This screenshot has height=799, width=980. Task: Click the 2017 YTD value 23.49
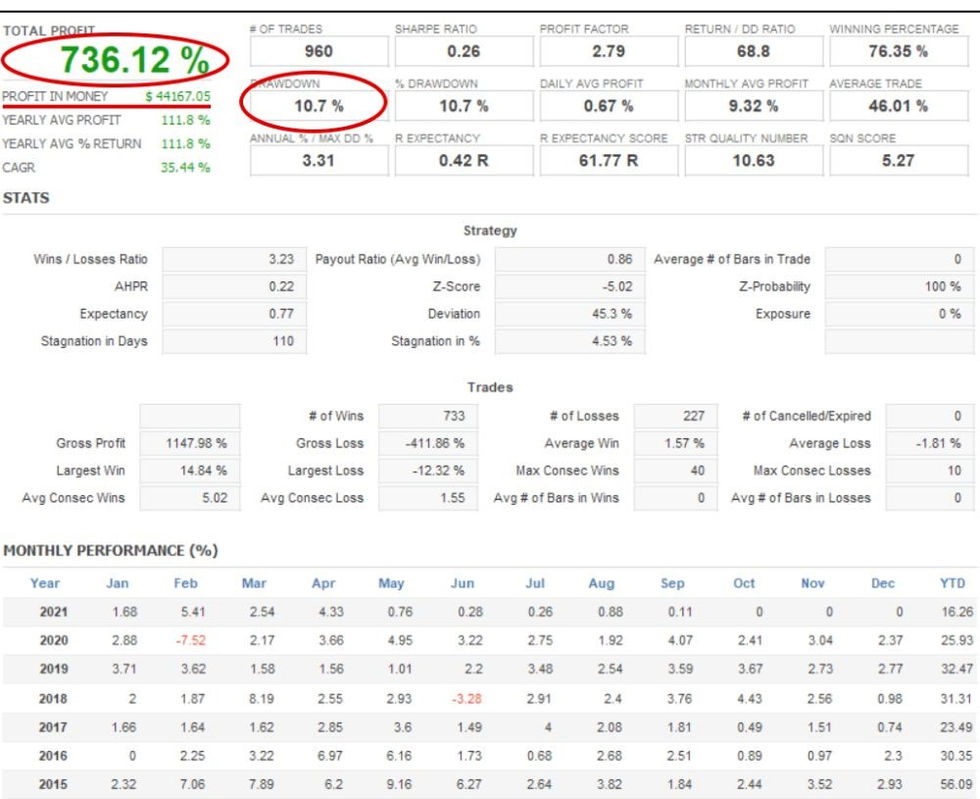[957, 727]
